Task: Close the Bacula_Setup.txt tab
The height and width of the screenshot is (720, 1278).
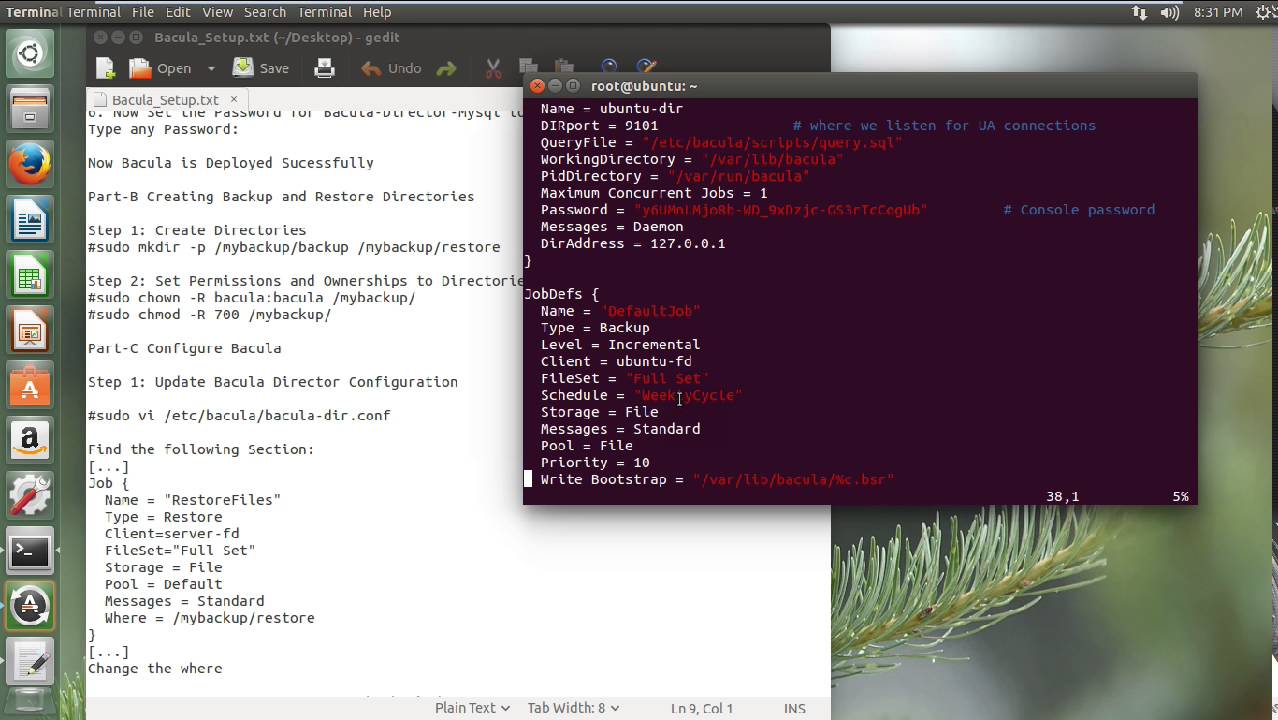Action: 235,99
